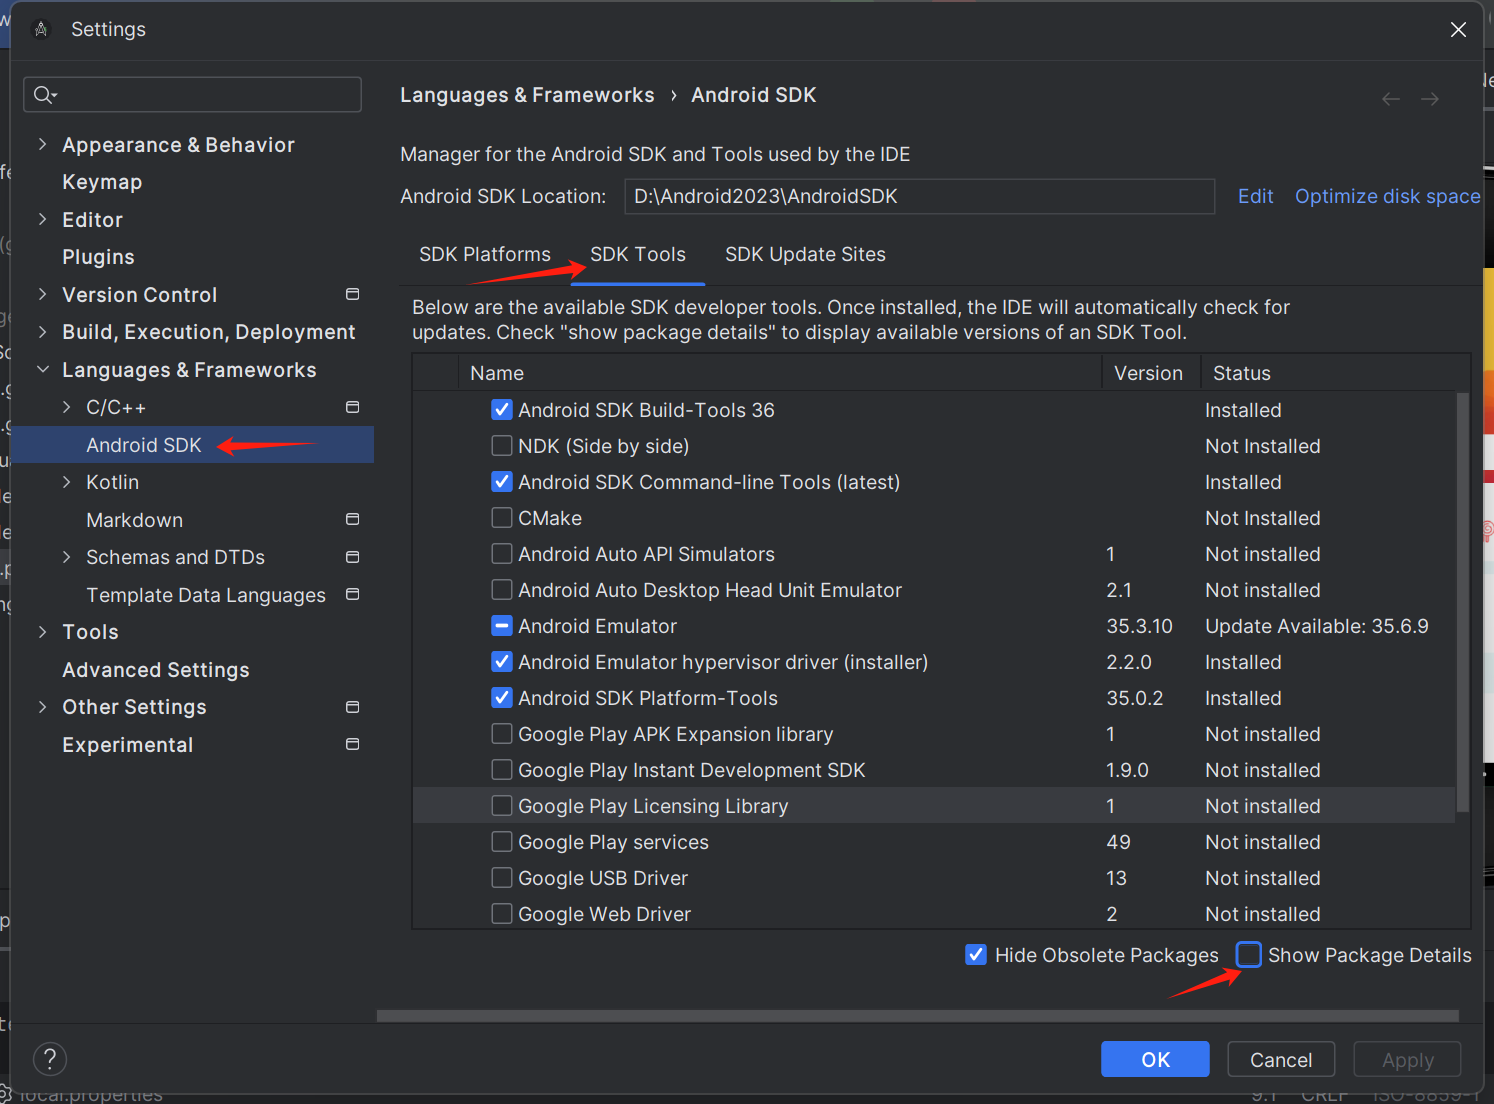Expand the Tools section
Viewport: 1494px width, 1104px height.
coord(42,632)
